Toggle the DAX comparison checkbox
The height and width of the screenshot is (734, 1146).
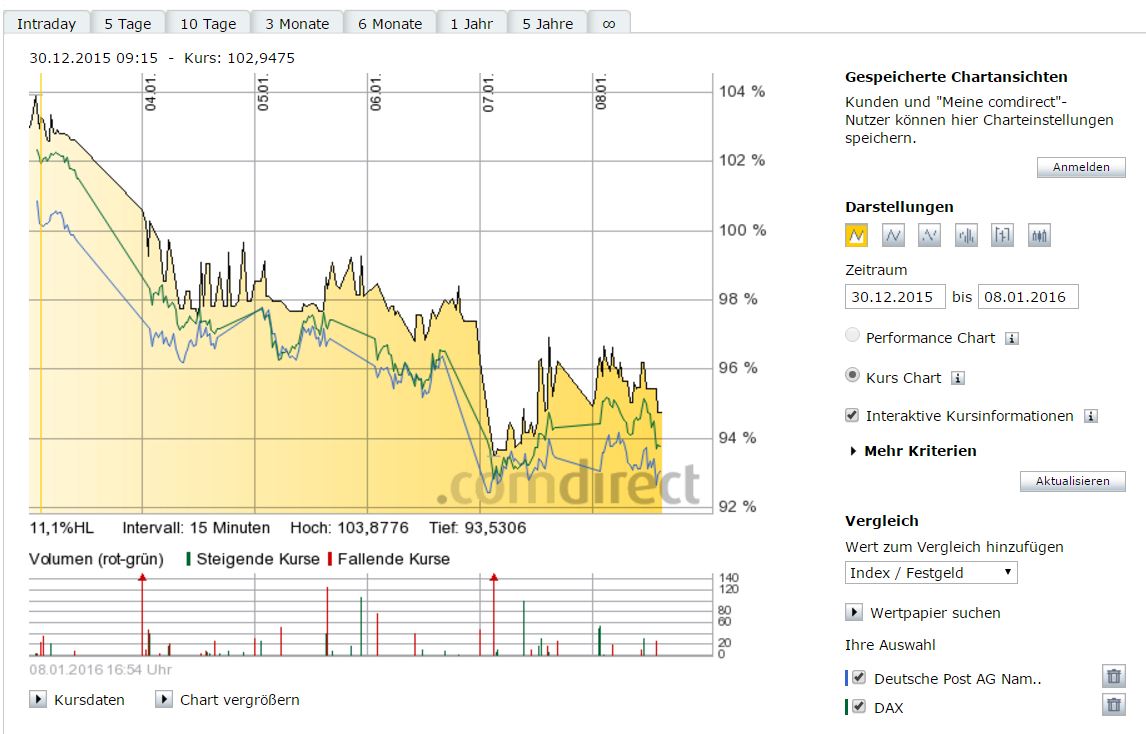[x=859, y=706]
